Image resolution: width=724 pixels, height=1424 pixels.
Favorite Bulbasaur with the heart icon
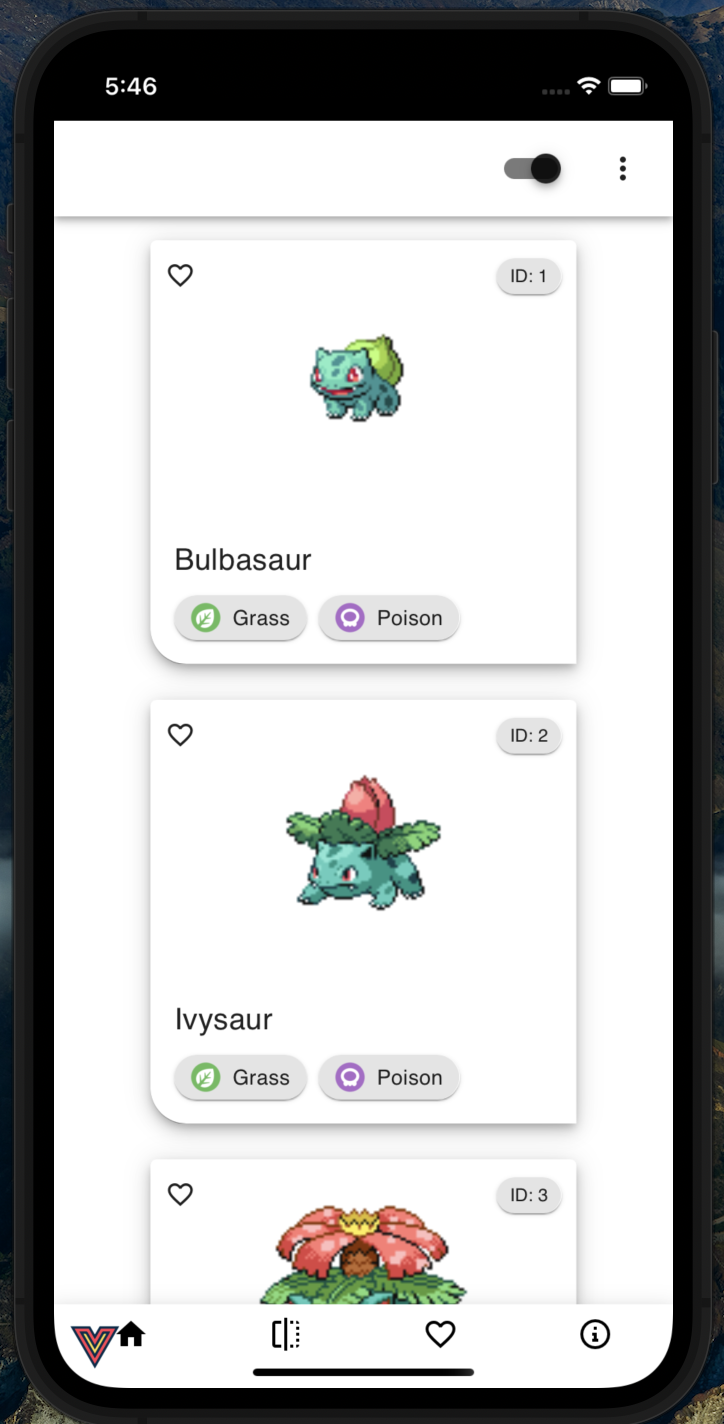pos(180,275)
